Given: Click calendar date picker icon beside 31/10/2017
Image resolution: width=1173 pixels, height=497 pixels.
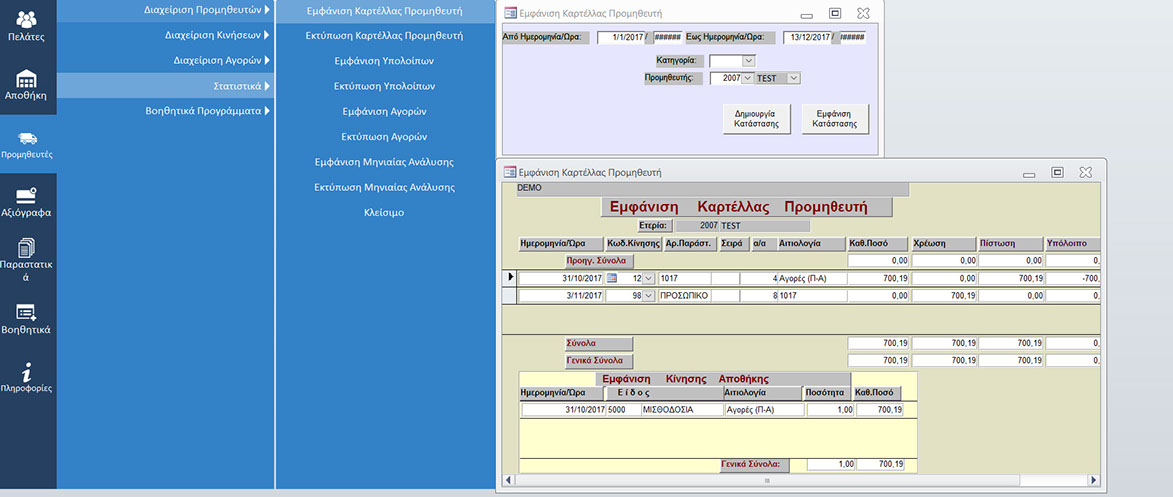Looking at the screenshot, I should tap(613, 278).
